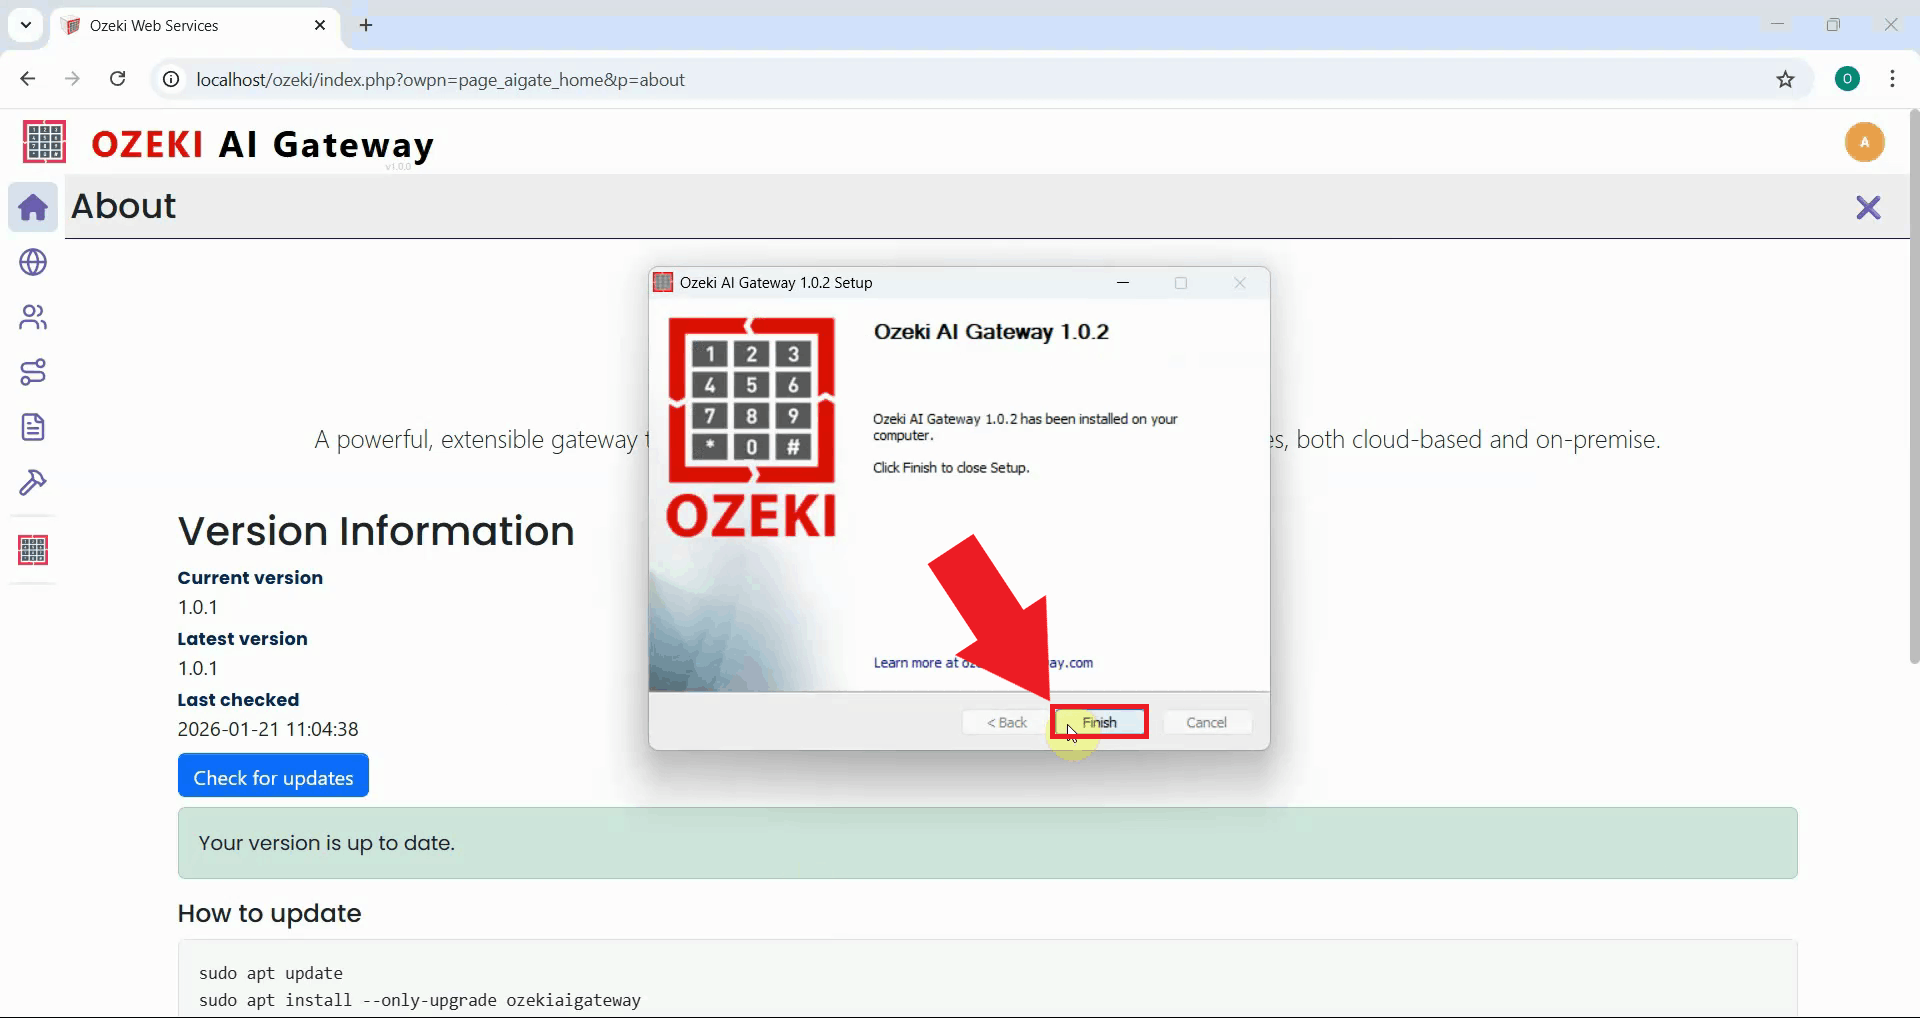Click the Home icon in sidebar
This screenshot has height=1018, width=1920.
33,207
